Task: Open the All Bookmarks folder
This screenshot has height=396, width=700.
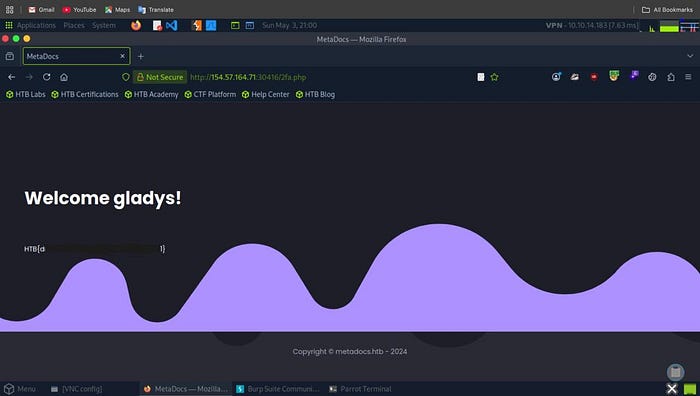Action: coord(667,9)
